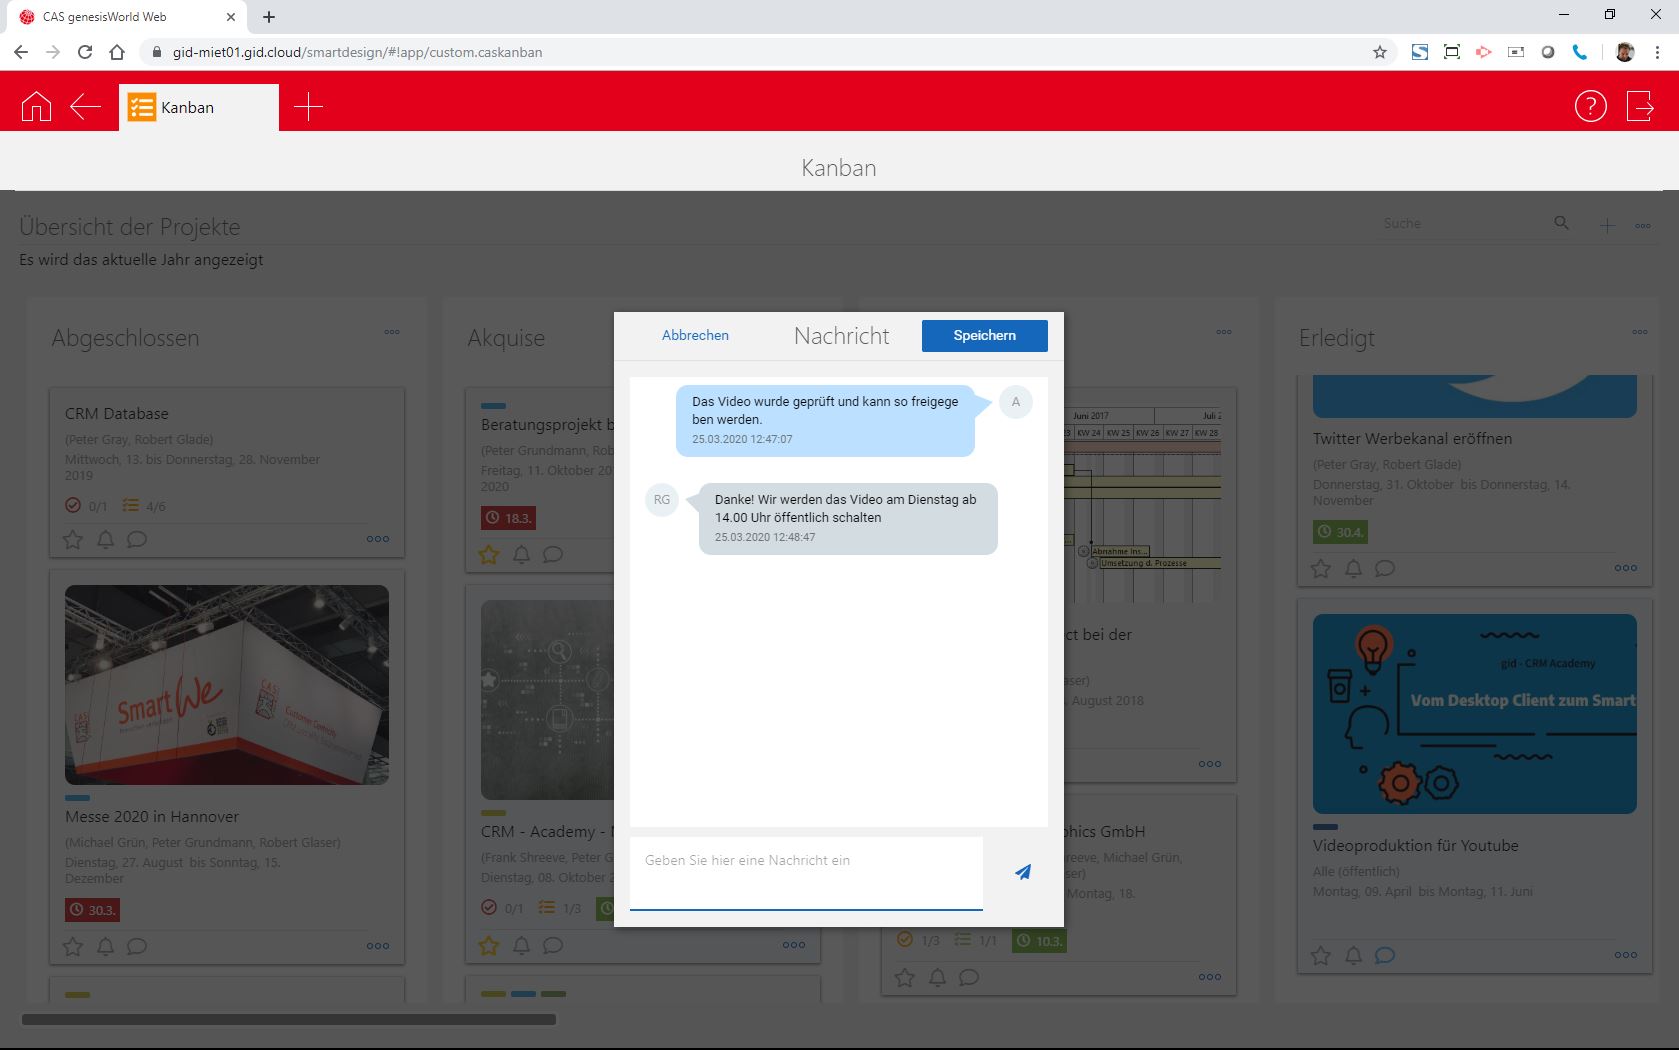Open Messe 2020 card options menu
The height and width of the screenshot is (1050, 1679).
378,946
